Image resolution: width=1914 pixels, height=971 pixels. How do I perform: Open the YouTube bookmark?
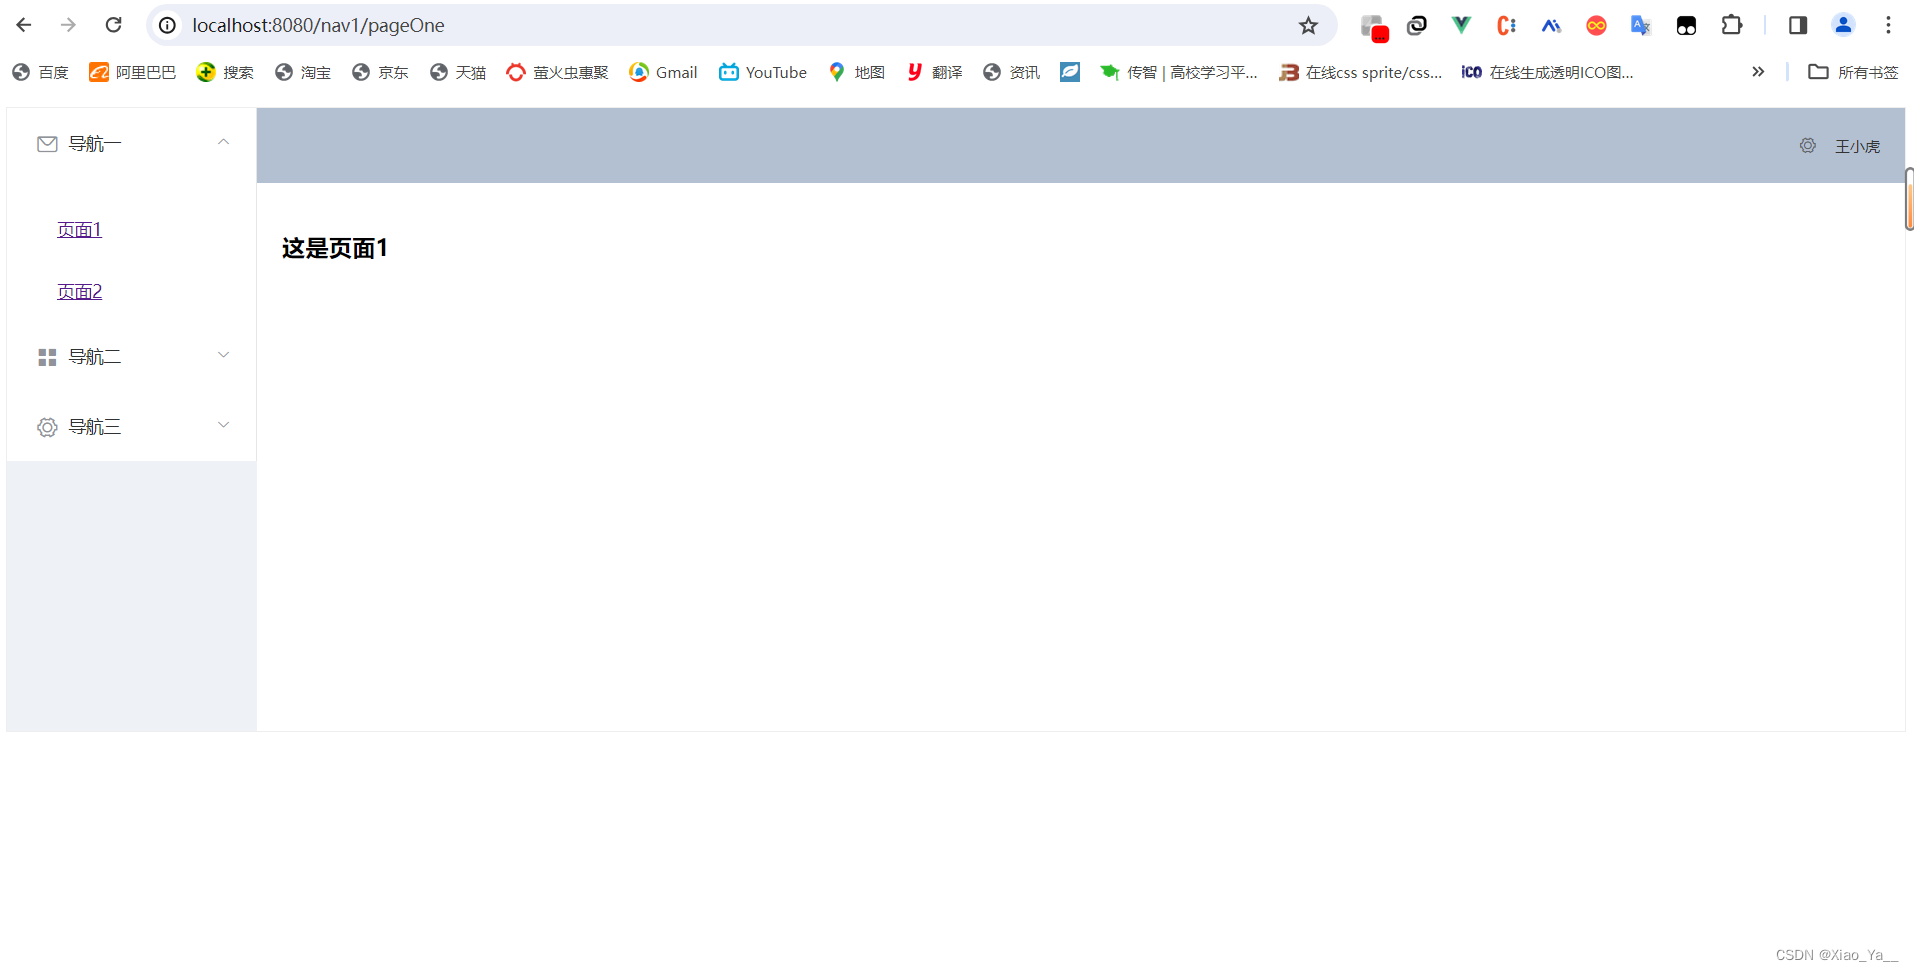click(762, 72)
